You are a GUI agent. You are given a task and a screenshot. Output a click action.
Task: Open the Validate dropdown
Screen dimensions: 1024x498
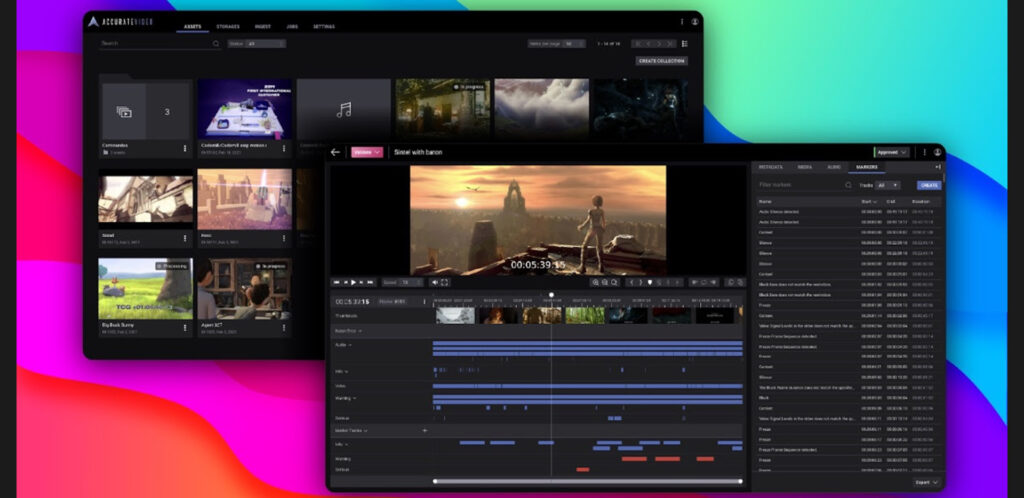tap(367, 152)
